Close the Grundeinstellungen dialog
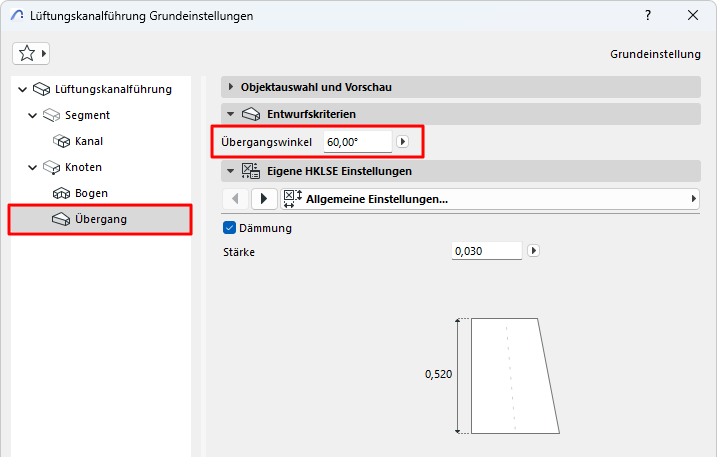The image size is (717, 457). [x=693, y=16]
